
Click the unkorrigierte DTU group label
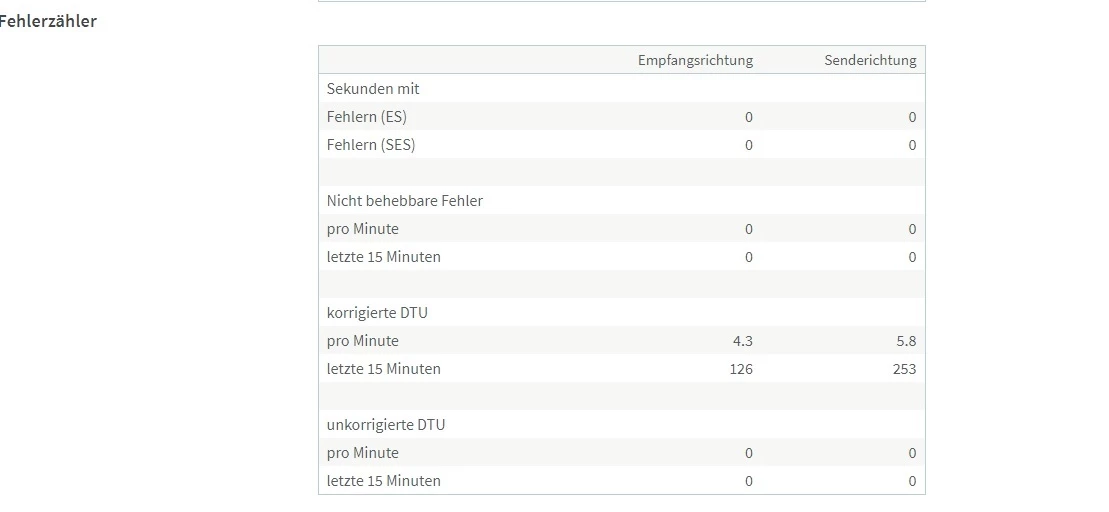coord(385,425)
